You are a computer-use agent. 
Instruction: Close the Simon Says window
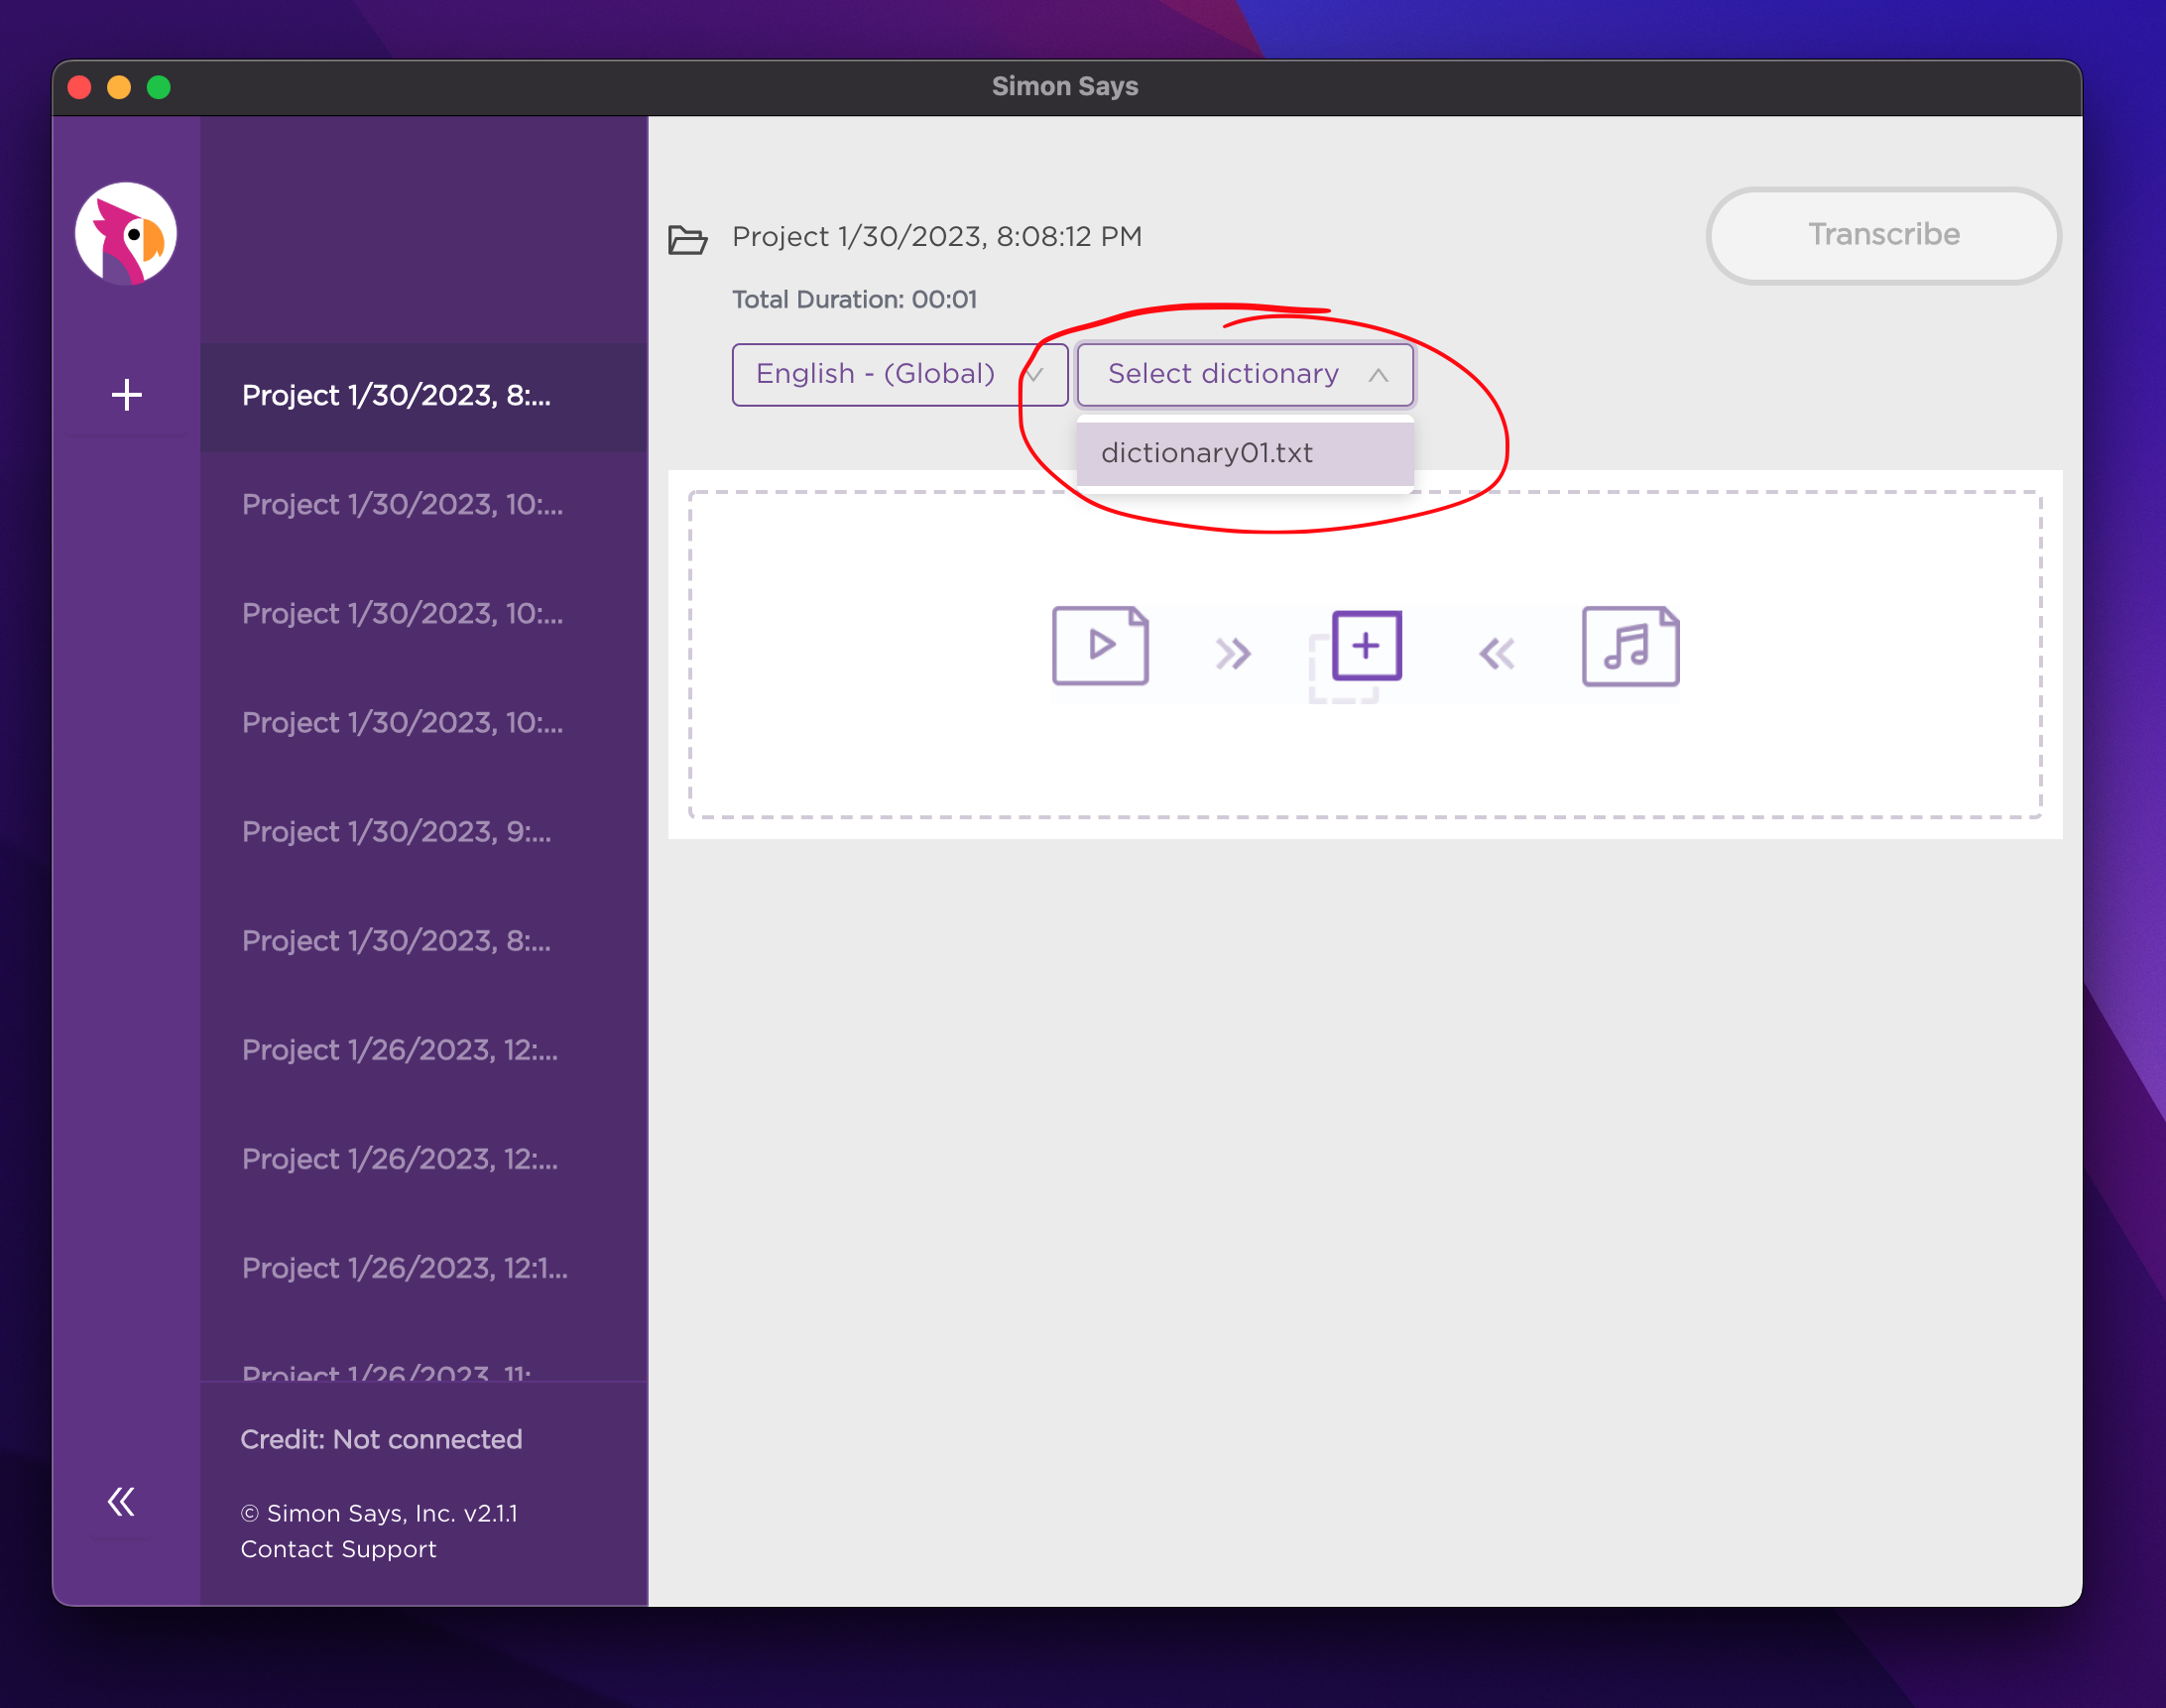[x=80, y=87]
